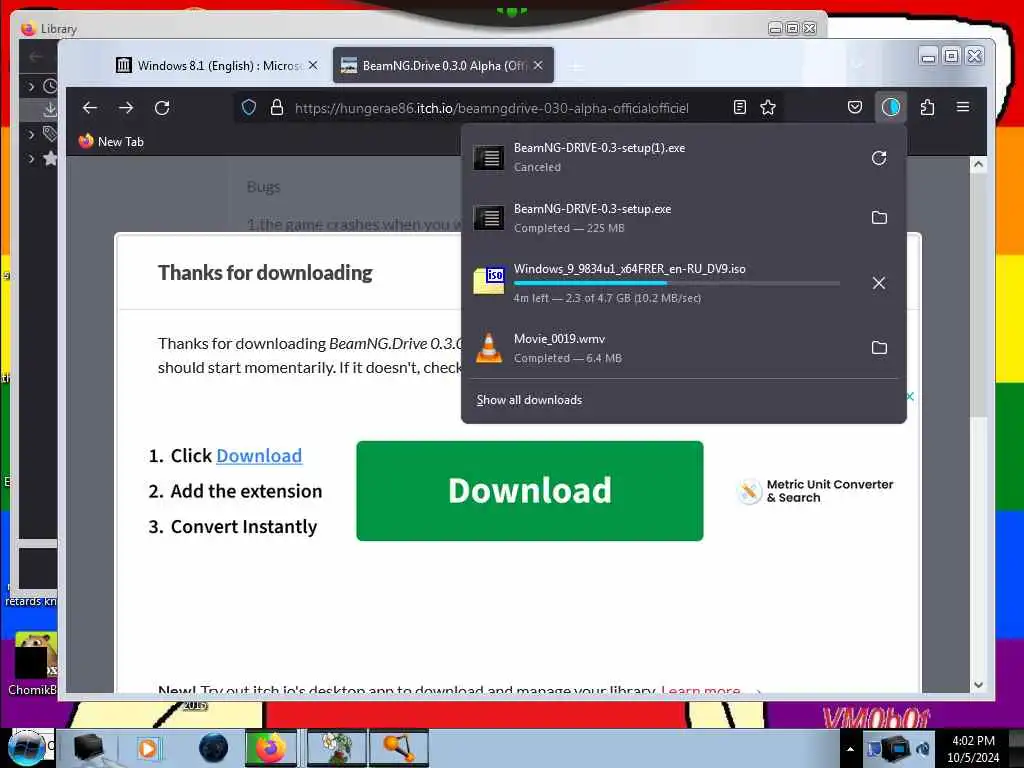Click the 'Completed — 225 MB' status text
1024x768 pixels.
click(569, 228)
